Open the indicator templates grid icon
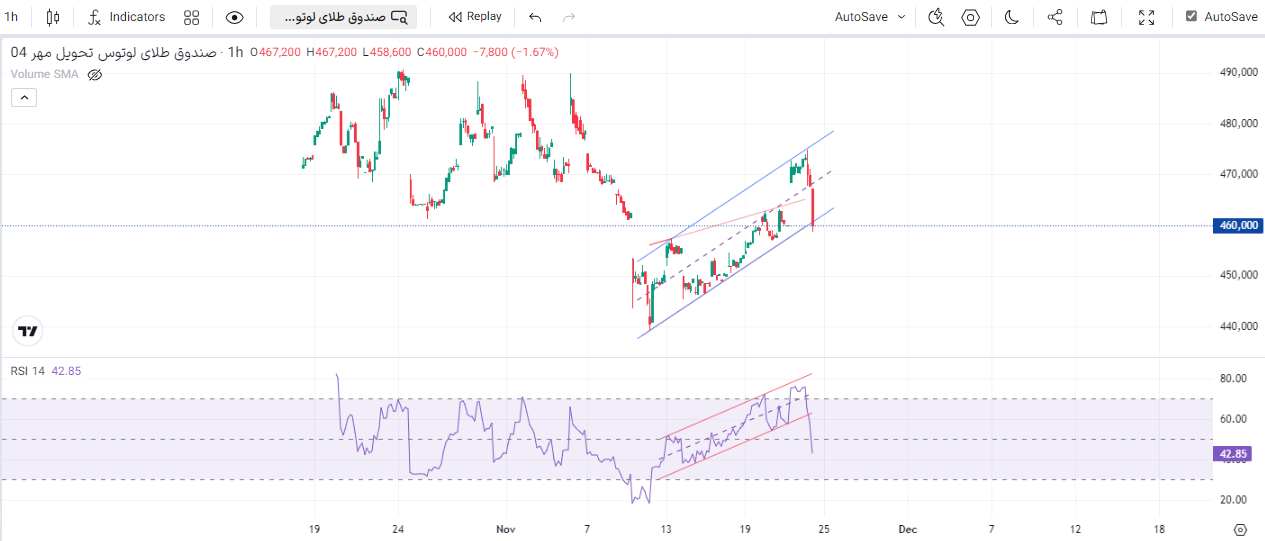 (x=192, y=17)
